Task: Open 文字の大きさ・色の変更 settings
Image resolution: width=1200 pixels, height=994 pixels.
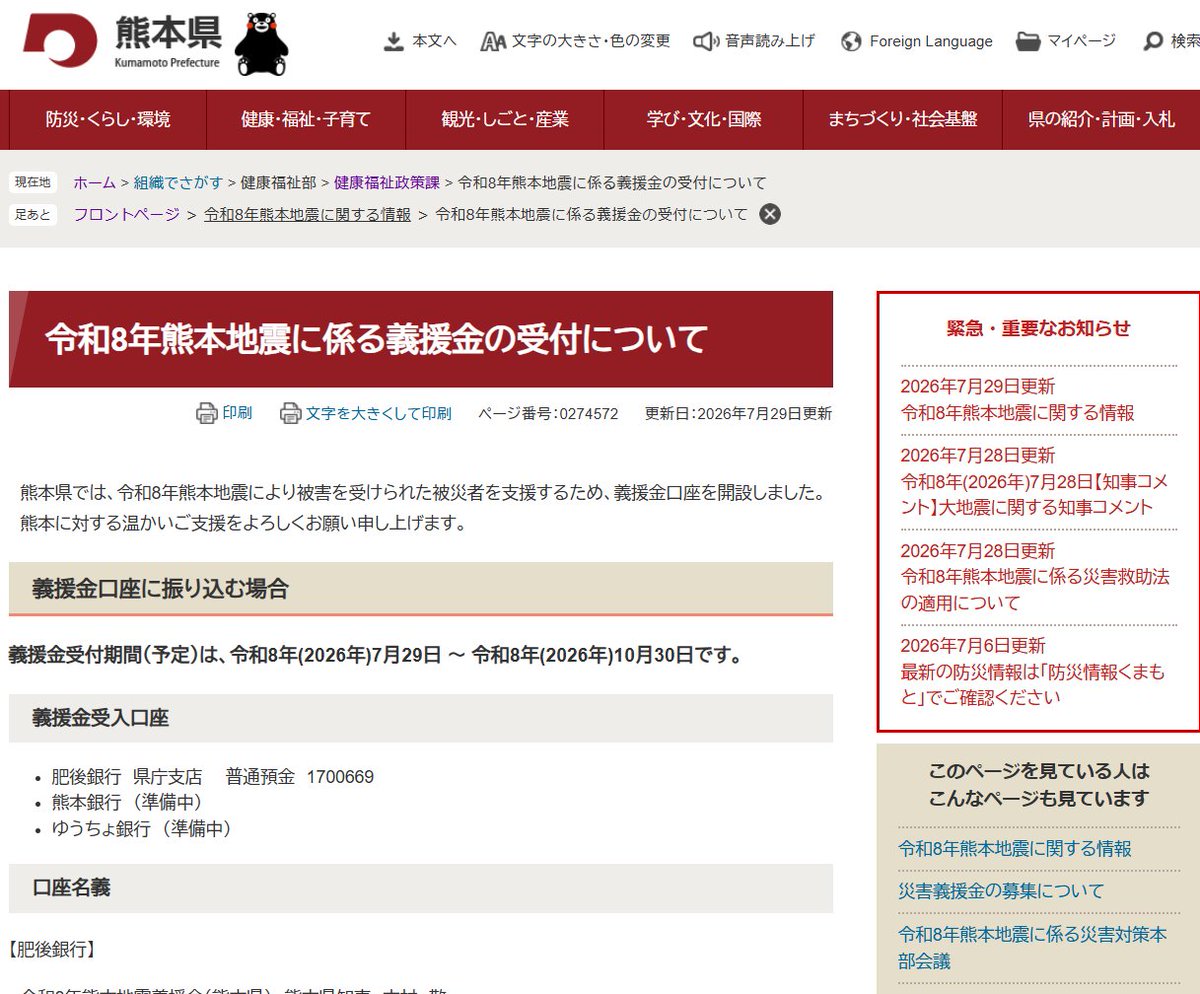Action: [x=591, y=41]
